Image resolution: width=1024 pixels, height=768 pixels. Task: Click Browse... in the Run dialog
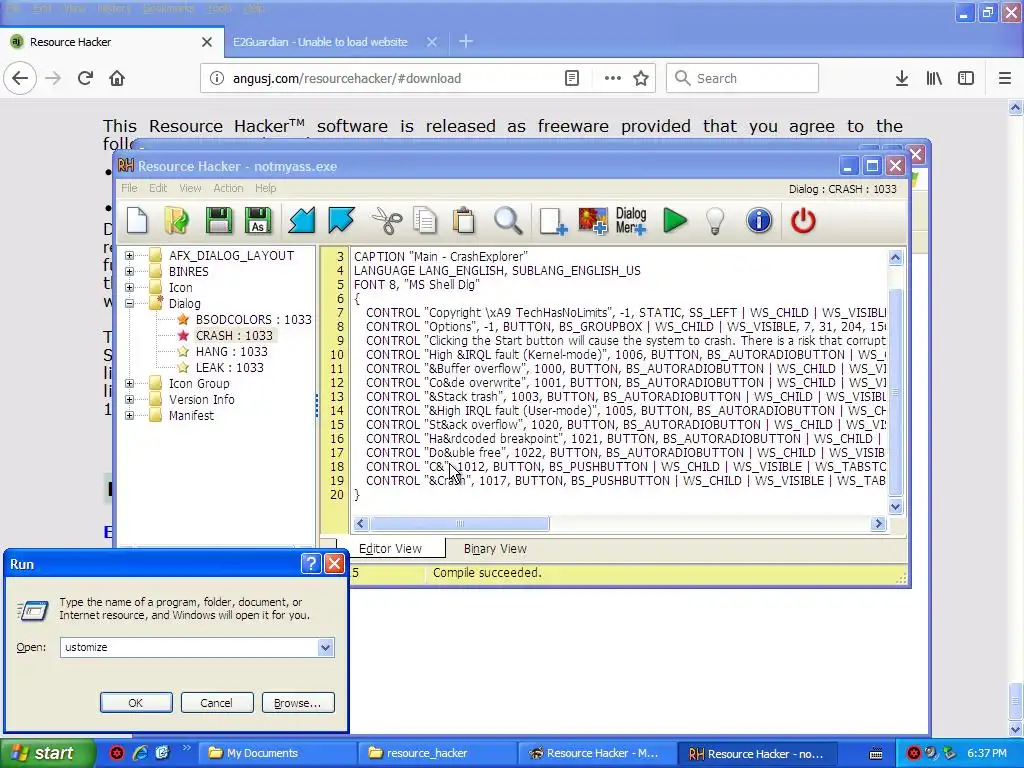[297, 703]
